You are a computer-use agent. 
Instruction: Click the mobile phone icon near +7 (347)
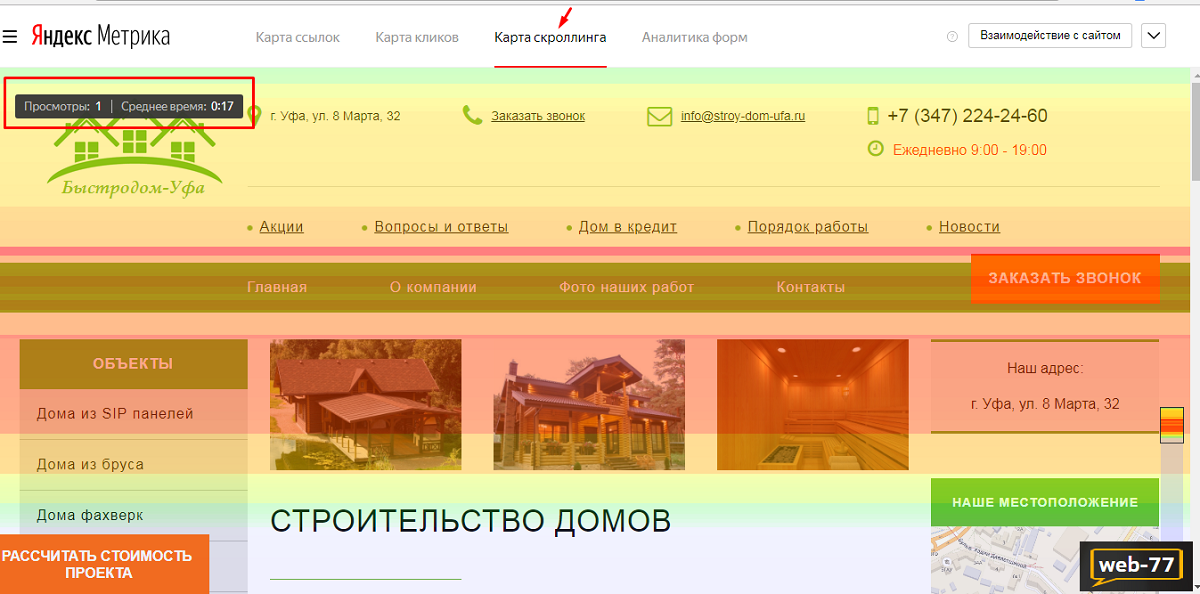click(872, 116)
